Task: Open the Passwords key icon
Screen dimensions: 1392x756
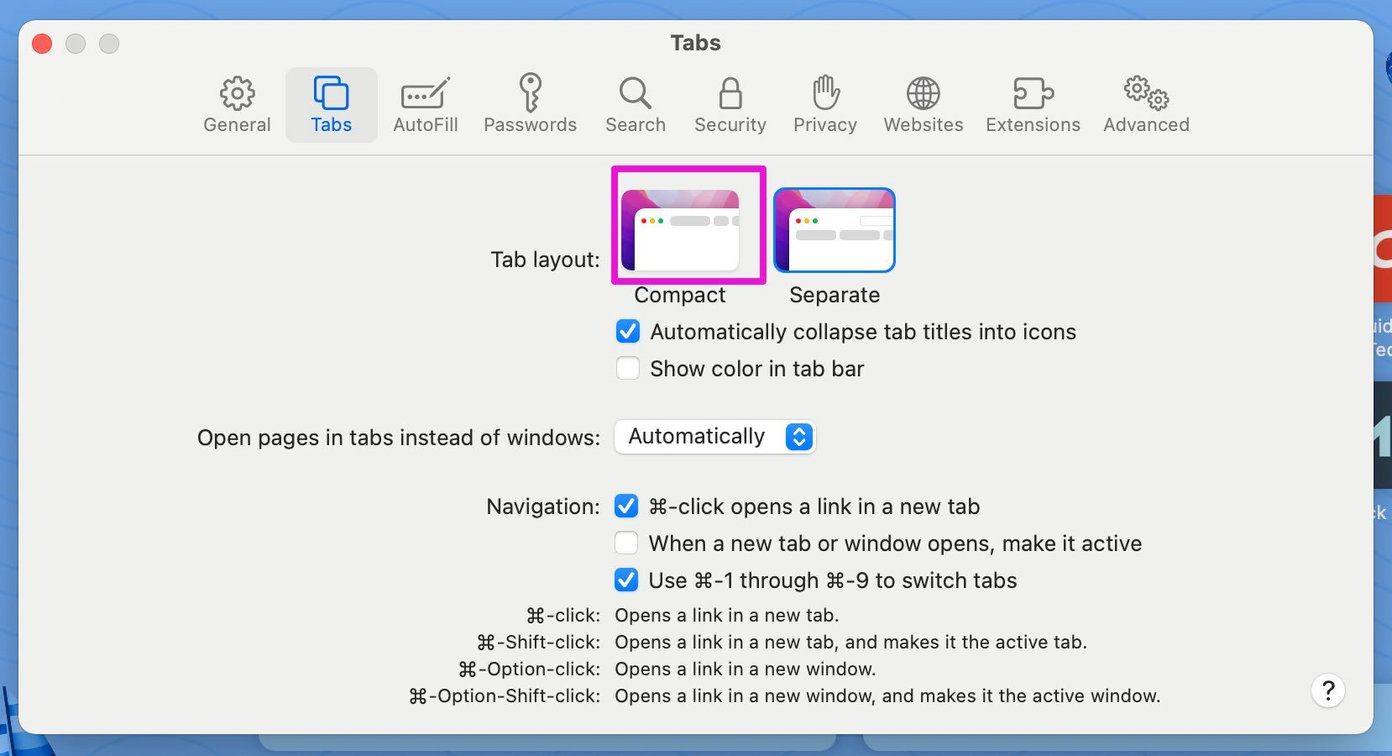Action: (x=530, y=93)
